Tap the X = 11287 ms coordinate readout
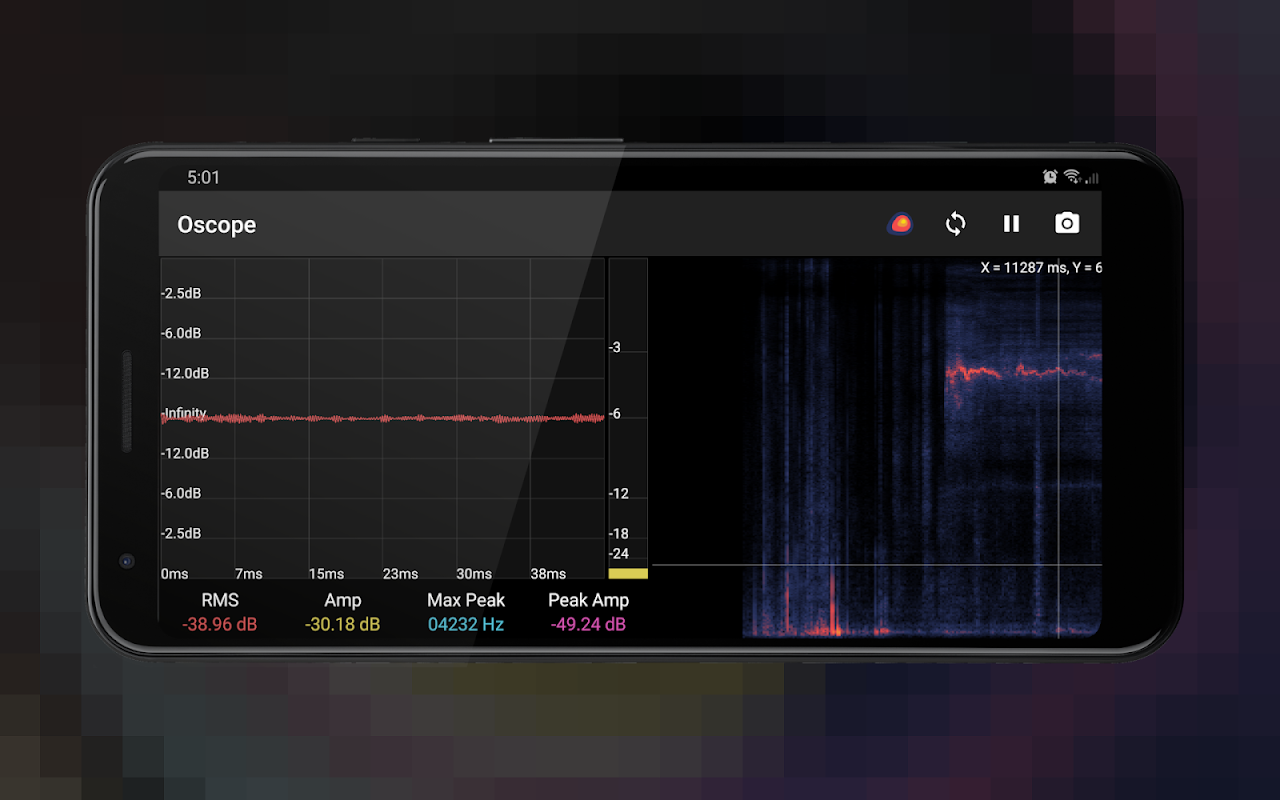The height and width of the screenshot is (800, 1280). coord(1041,268)
